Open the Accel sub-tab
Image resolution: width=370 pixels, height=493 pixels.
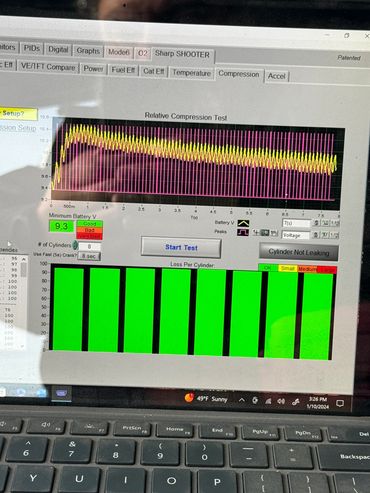(x=277, y=76)
